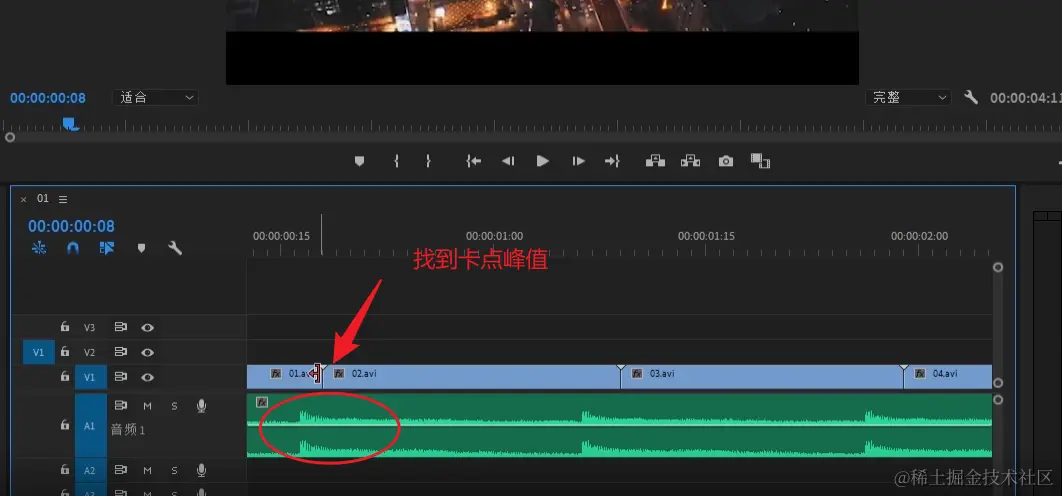Open the 01 timeline panel menu
This screenshot has width=1062, height=496.
(x=63, y=199)
